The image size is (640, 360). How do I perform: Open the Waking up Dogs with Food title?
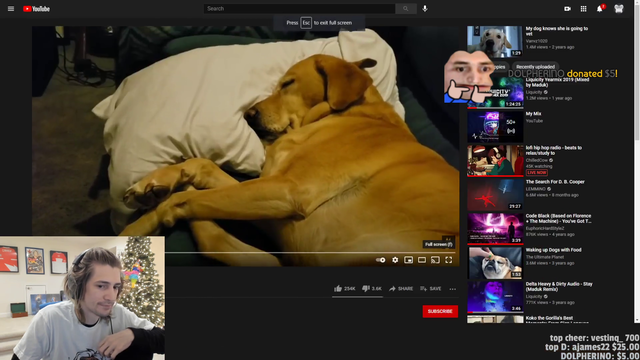tap(553, 250)
